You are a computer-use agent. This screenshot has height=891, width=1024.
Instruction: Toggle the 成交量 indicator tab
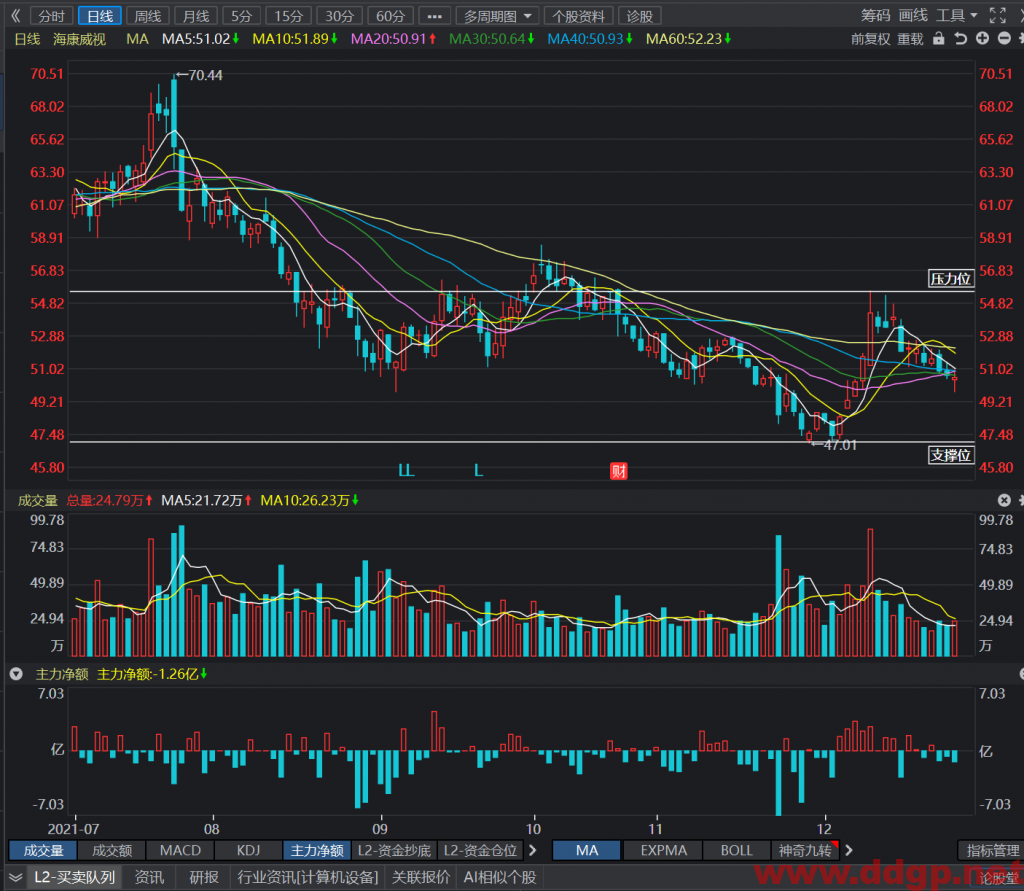pos(43,850)
